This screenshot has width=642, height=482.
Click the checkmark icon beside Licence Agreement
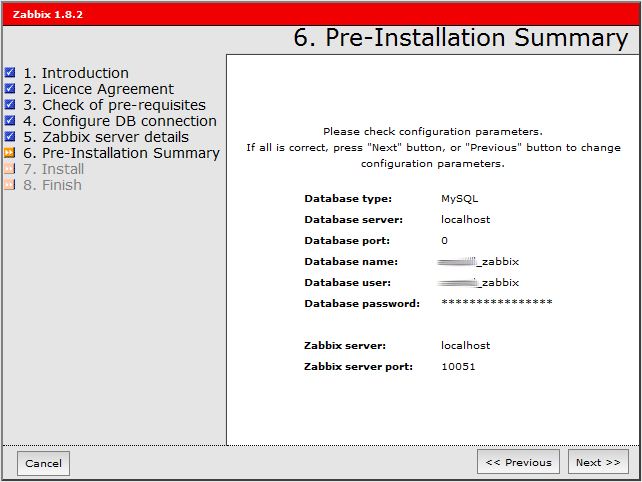10,89
